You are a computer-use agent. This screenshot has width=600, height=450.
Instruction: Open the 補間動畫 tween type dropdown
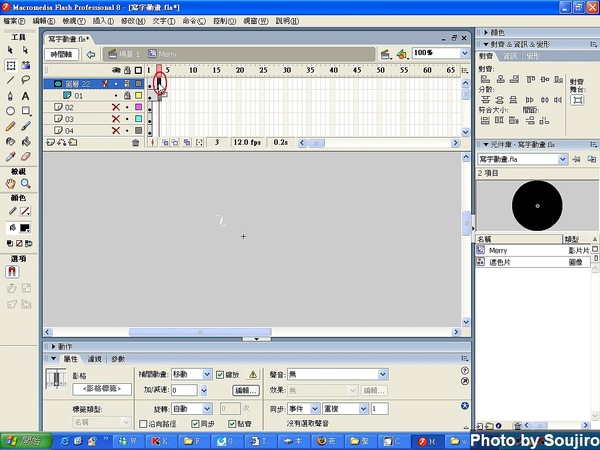click(x=190, y=374)
